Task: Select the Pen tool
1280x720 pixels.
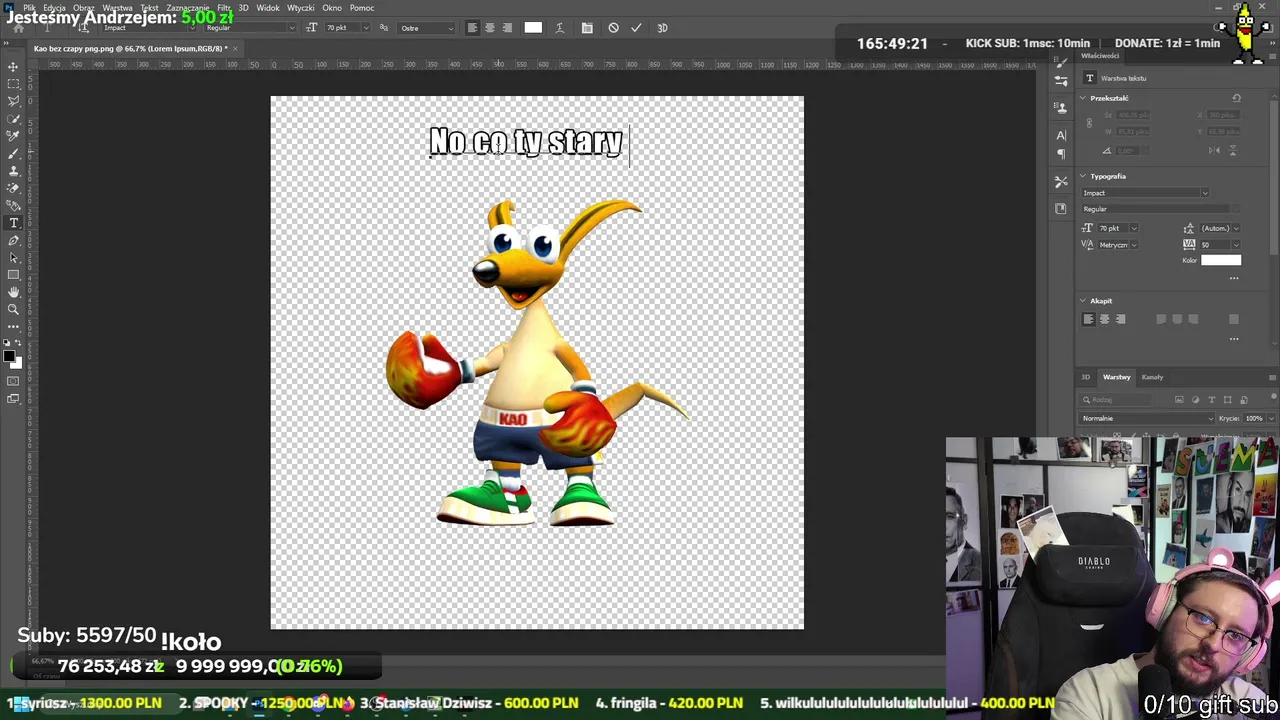Action: tap(13, 241)
